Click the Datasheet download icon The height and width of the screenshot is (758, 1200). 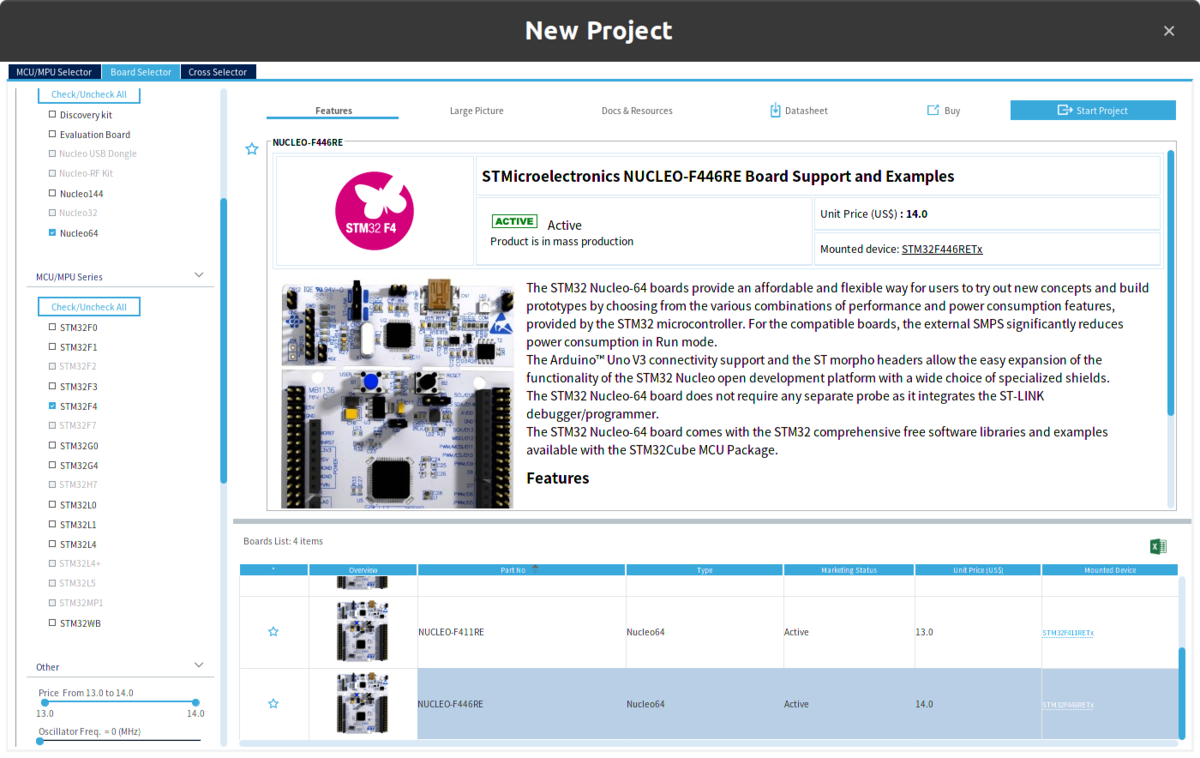[x=775, y=110]
